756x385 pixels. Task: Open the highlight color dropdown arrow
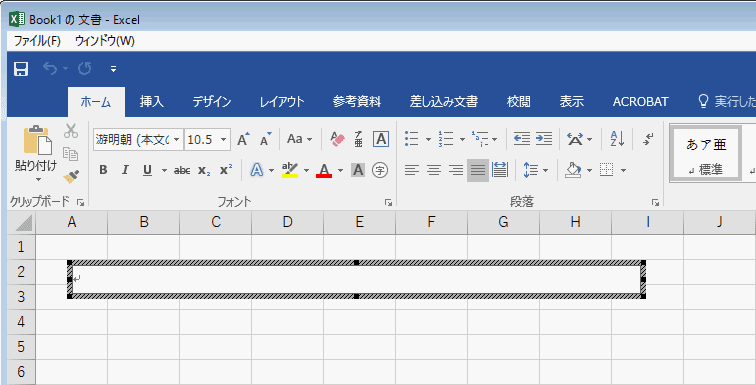pos(307,170)
